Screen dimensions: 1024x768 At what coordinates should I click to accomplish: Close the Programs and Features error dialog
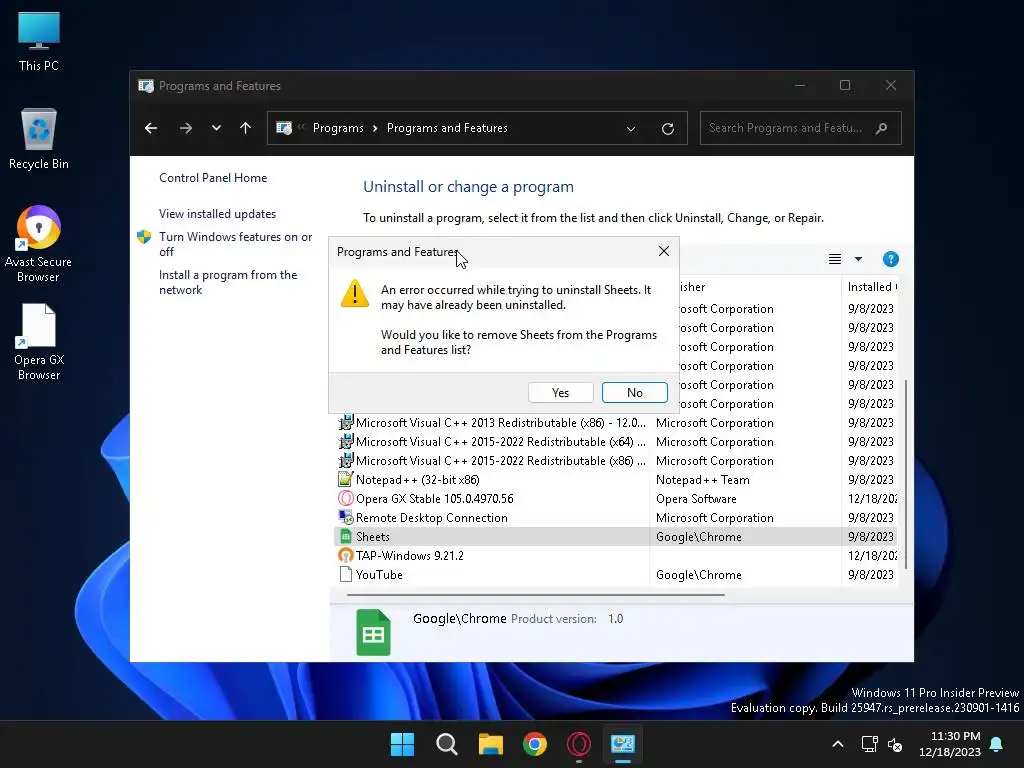tap(664, 251)
